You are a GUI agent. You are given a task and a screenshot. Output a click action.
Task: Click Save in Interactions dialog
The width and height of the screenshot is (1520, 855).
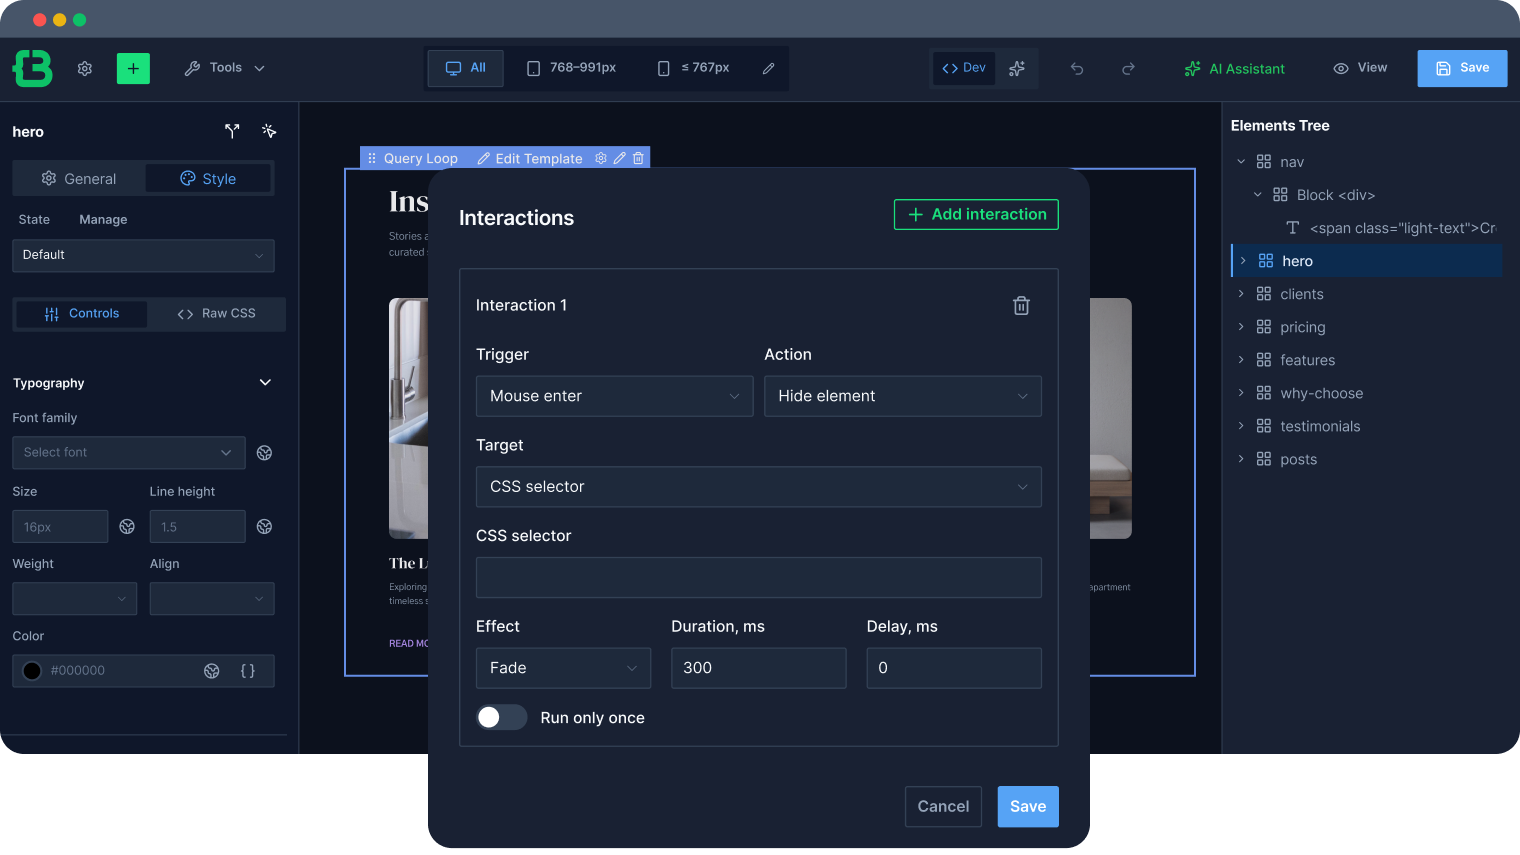1028,806
